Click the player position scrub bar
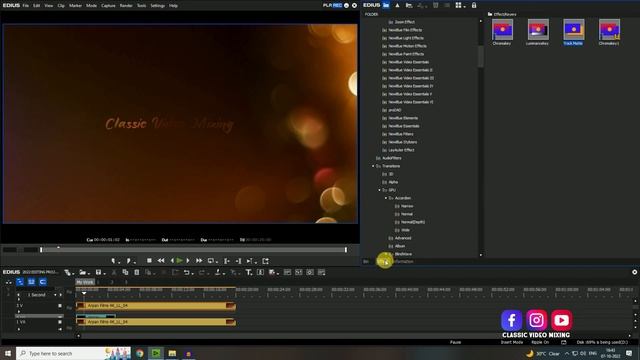Screen dimensions: 640x360 tap(193, 250)
